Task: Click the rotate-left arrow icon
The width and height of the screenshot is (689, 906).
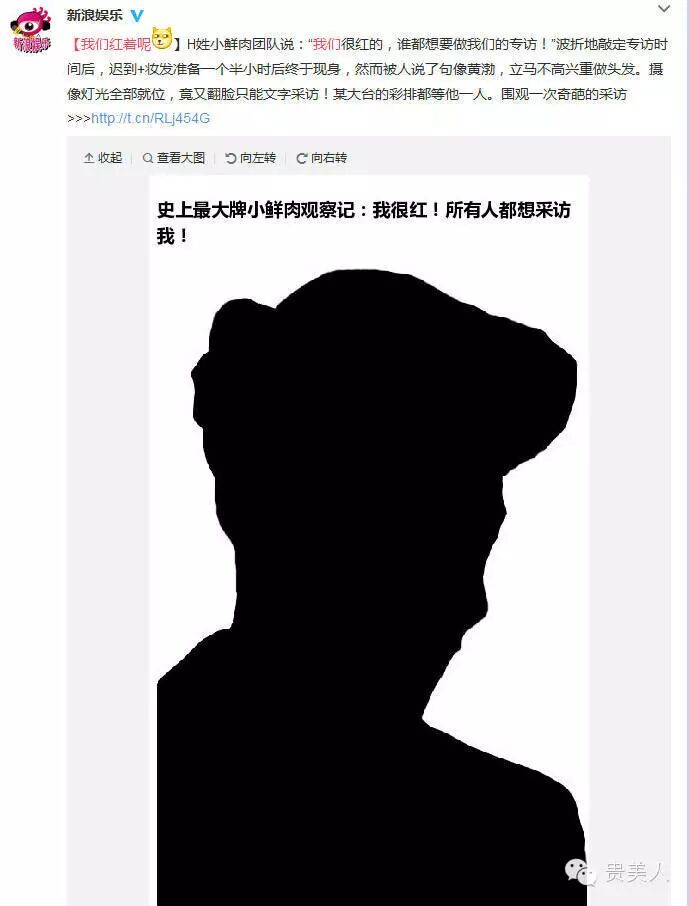Action: click(231, 158)
